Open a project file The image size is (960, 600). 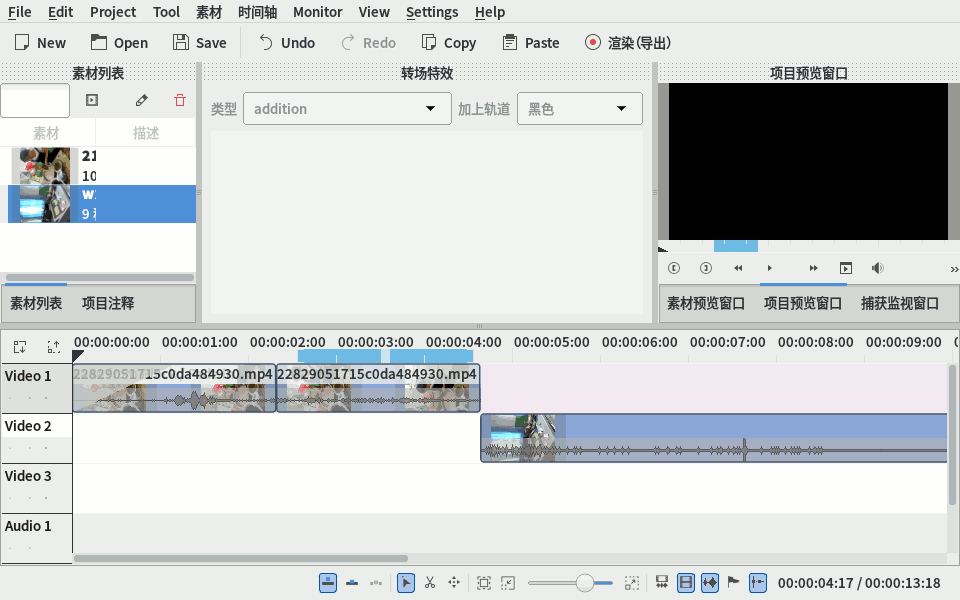coord(119,43)
